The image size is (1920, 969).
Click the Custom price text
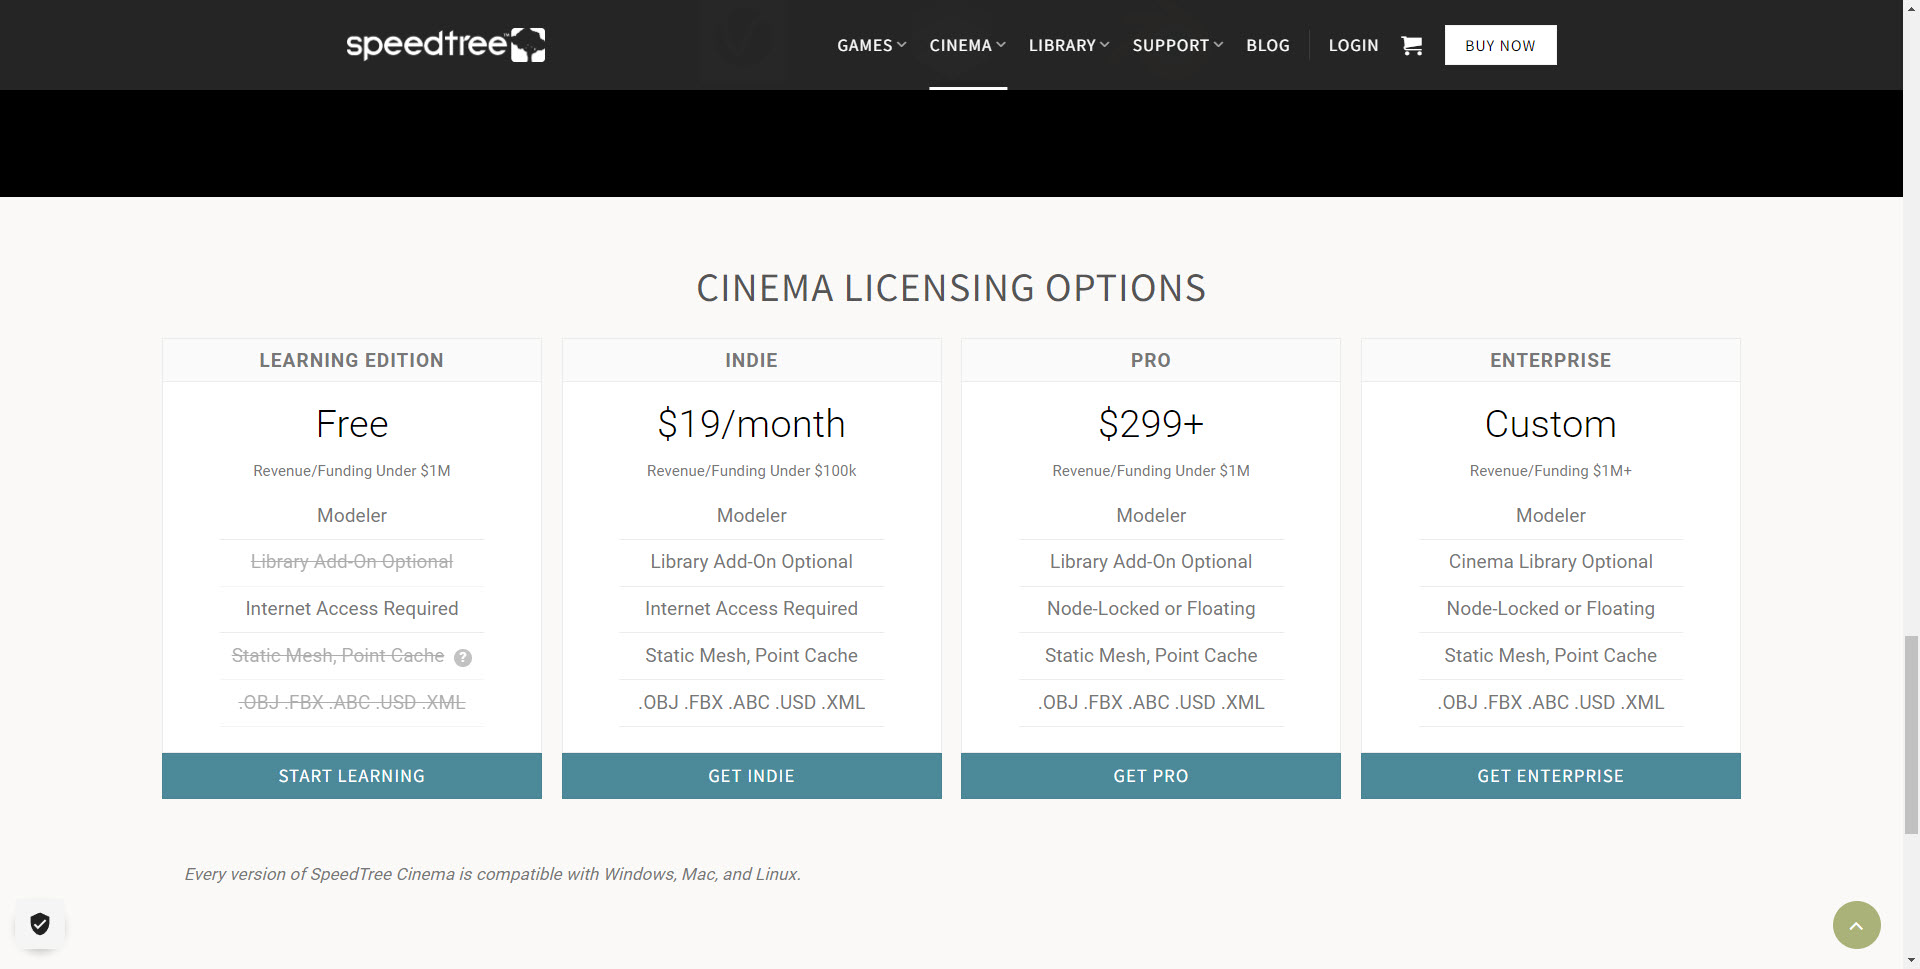click(x=1551, y=424)
